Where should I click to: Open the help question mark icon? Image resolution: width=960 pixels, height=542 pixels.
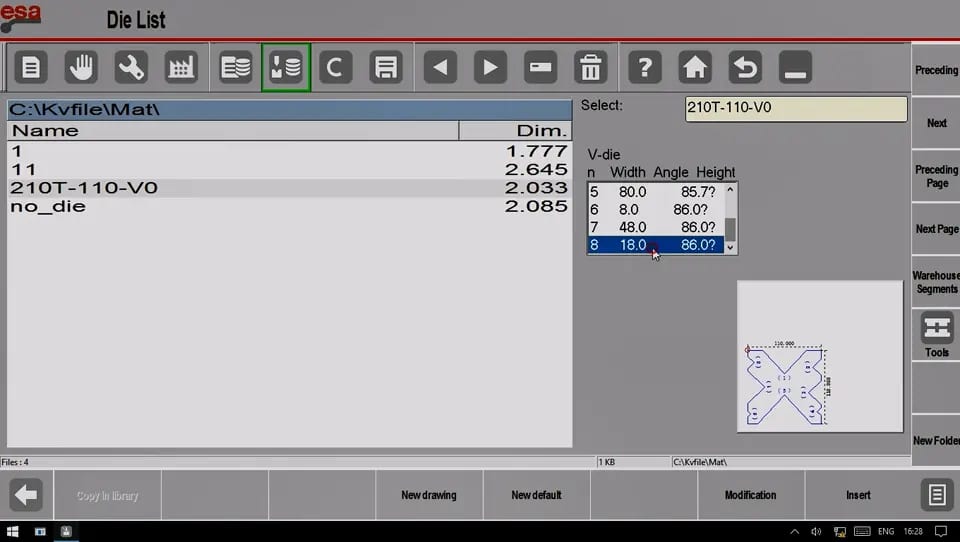tap(645, 67)
